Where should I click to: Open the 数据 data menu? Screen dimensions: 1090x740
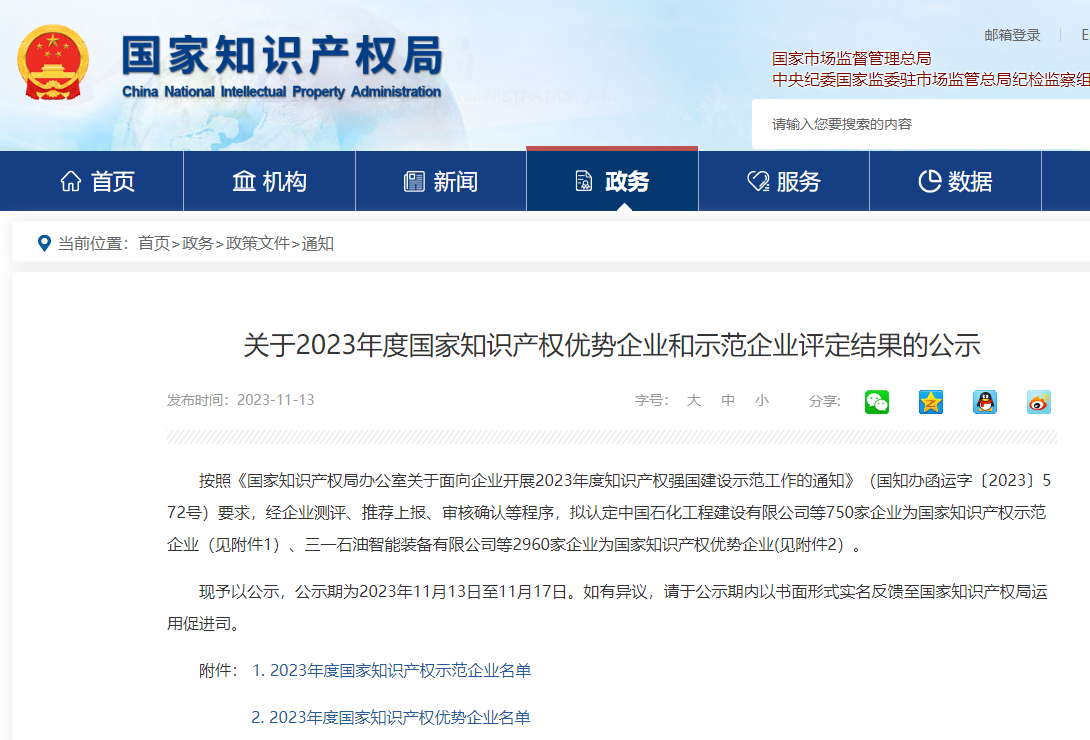pos(955,181)
